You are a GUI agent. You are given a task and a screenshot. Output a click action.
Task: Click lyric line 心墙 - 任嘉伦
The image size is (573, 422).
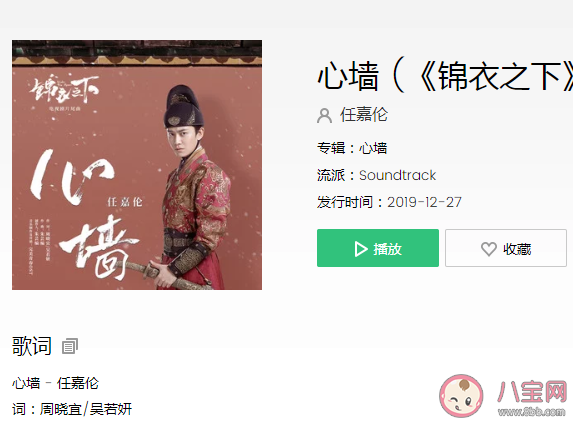[x=55, y=383]
